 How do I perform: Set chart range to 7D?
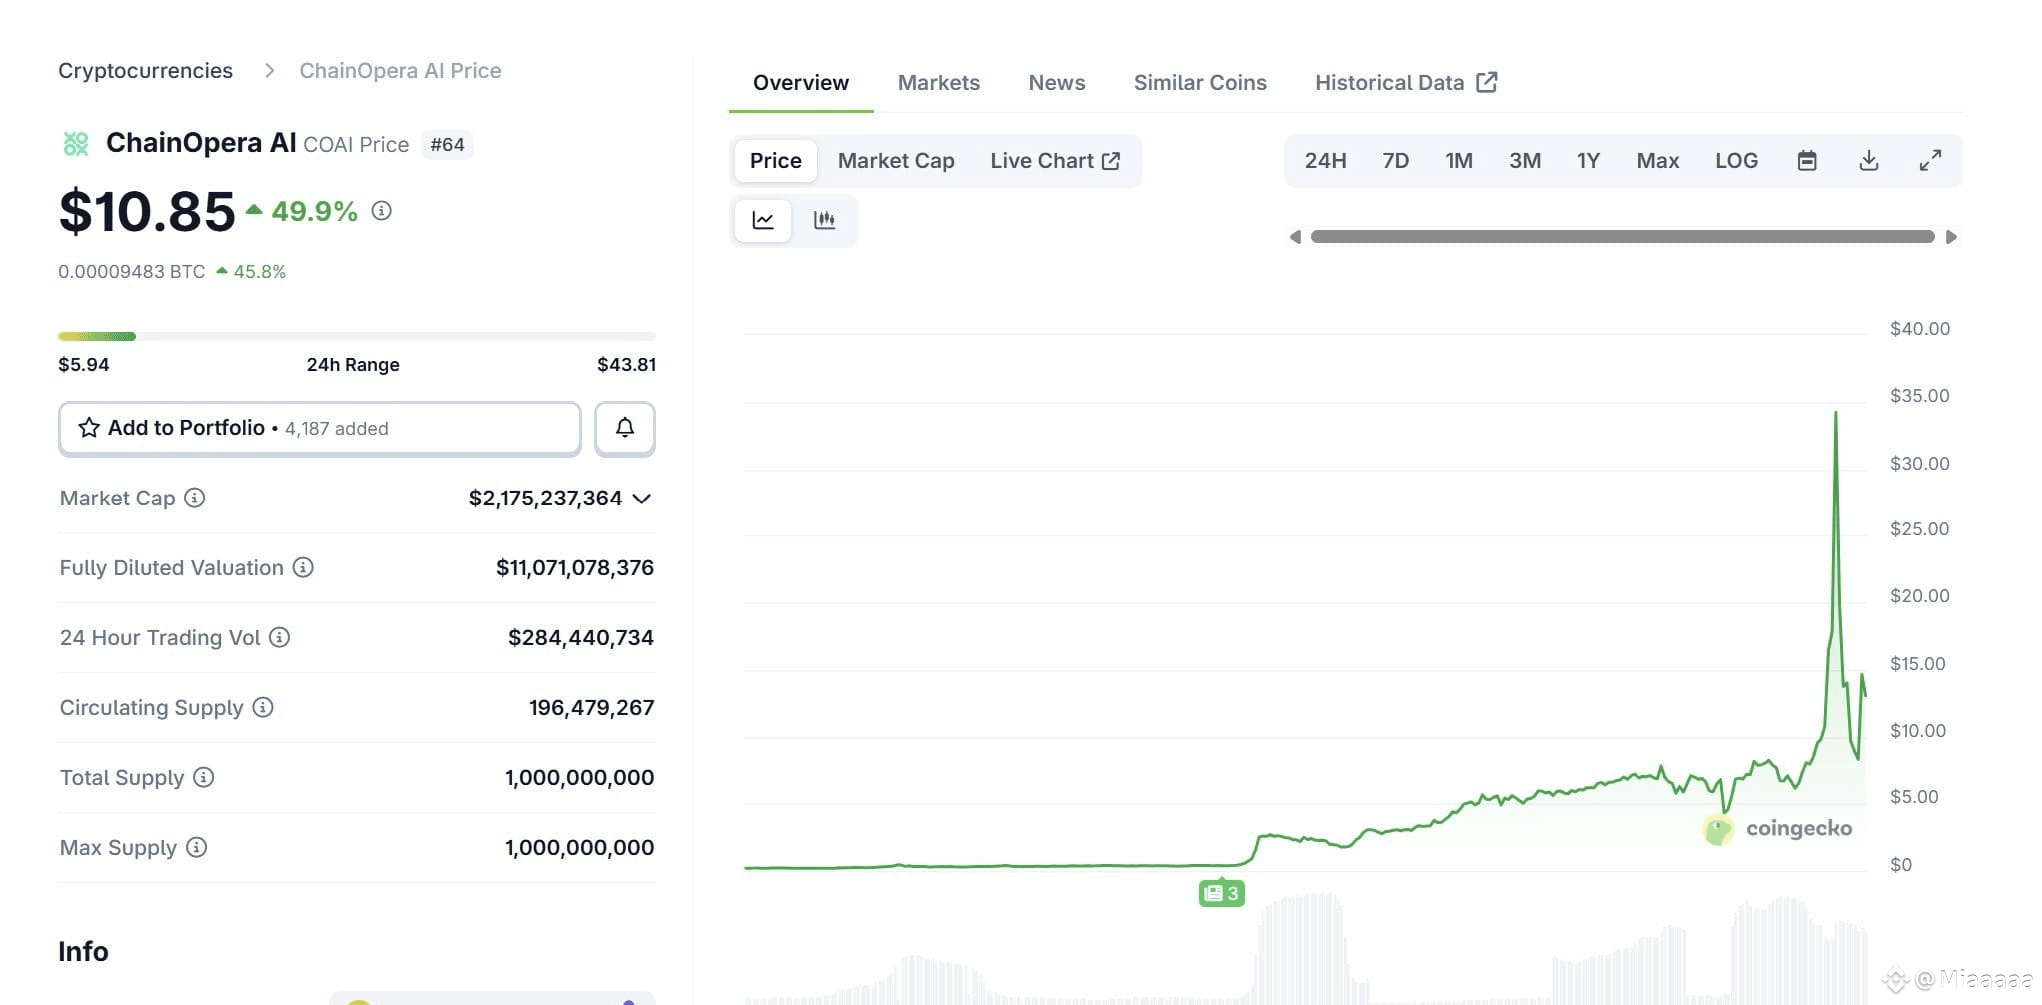click(1395, 161)
